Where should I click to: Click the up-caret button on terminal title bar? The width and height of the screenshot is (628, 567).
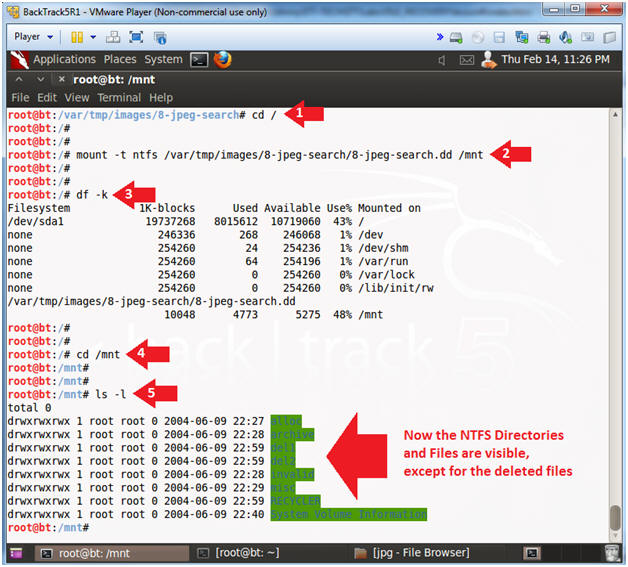coord(19,79)
